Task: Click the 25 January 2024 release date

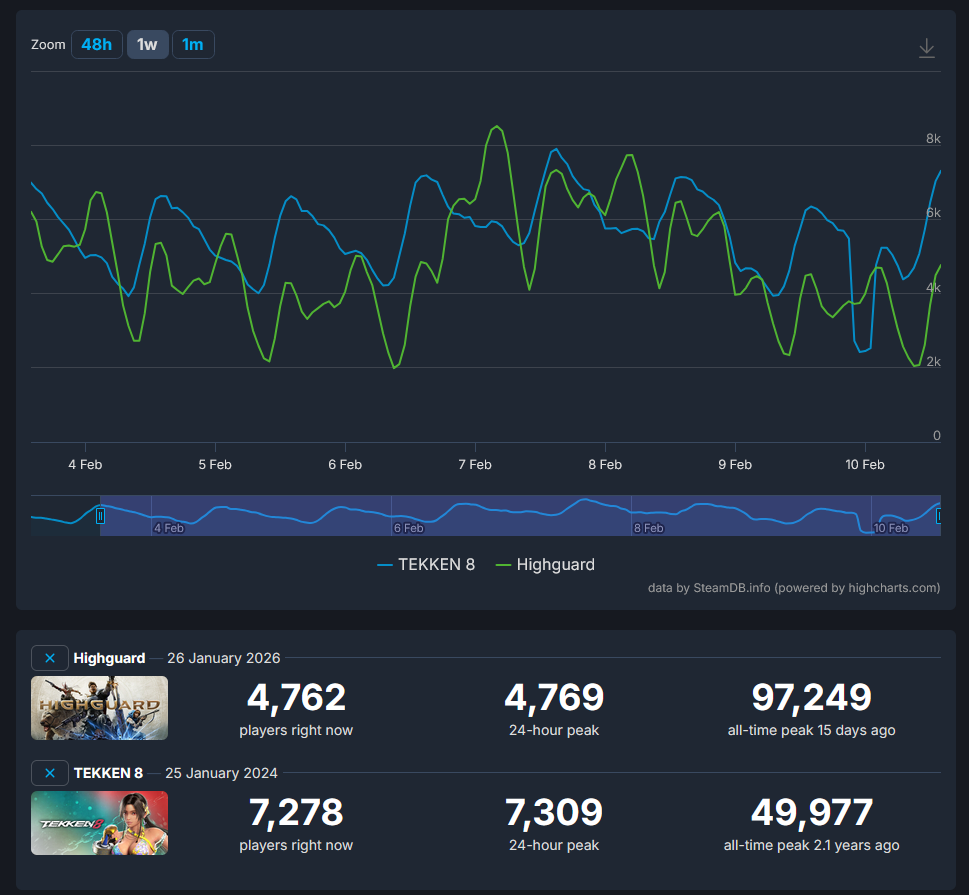Action: pos(221,773)
